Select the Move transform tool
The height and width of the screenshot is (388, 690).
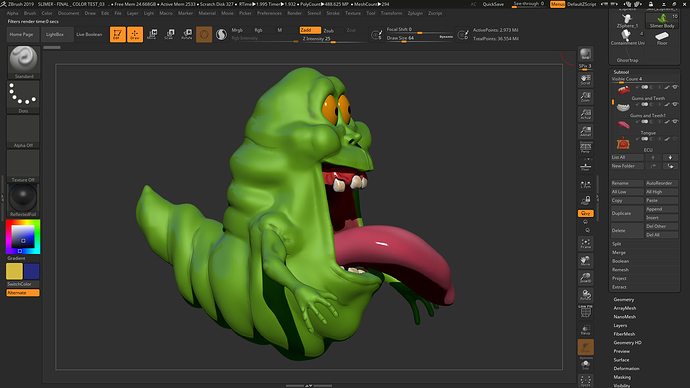[152, 34]
